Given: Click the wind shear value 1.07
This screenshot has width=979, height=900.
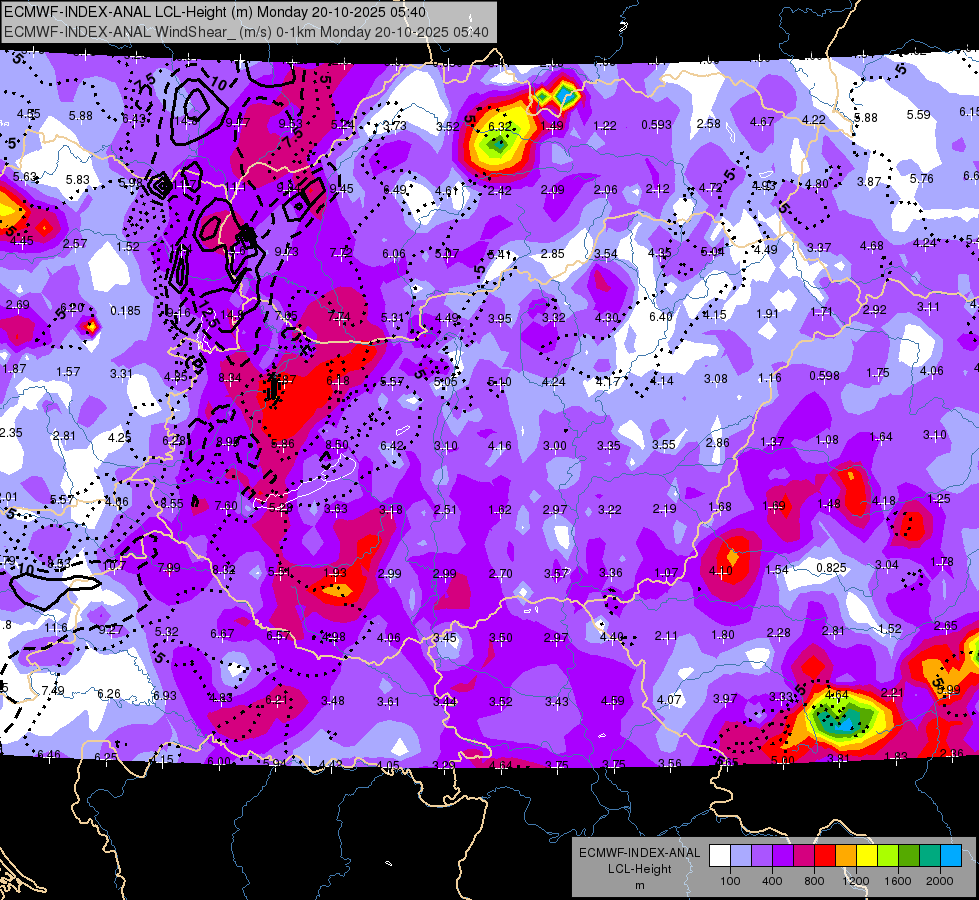Looking at the screenshot, I should 666,572.
